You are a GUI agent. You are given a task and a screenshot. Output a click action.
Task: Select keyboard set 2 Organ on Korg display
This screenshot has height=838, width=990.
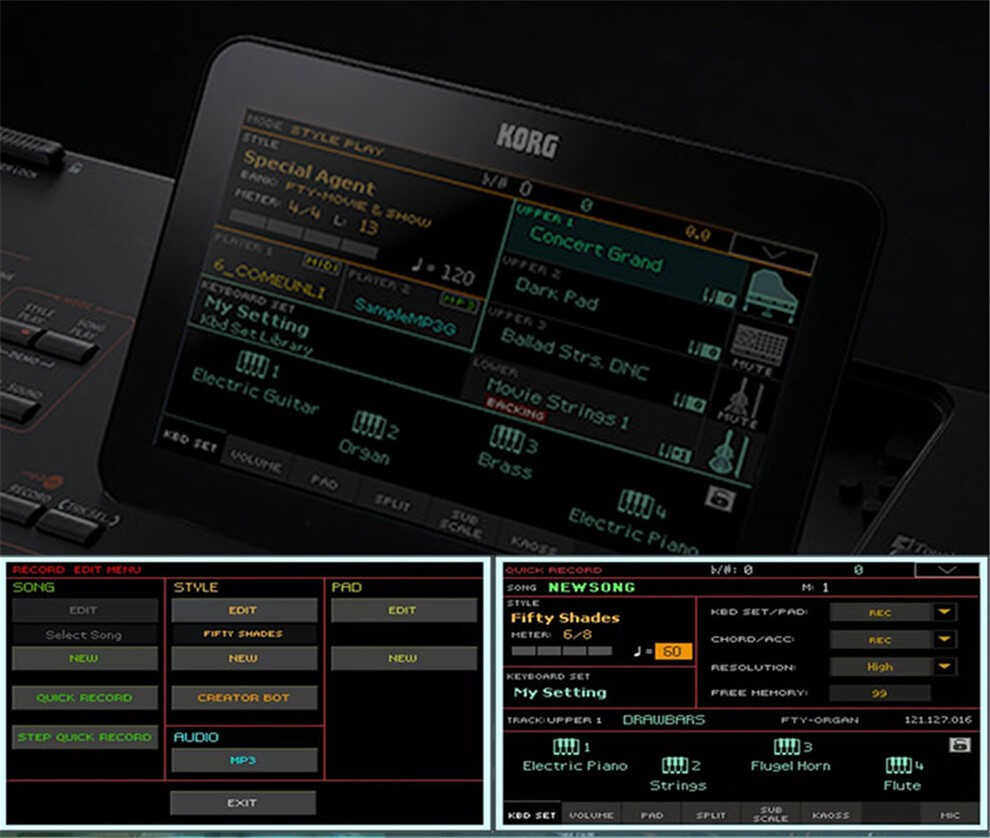pos(371,438)
